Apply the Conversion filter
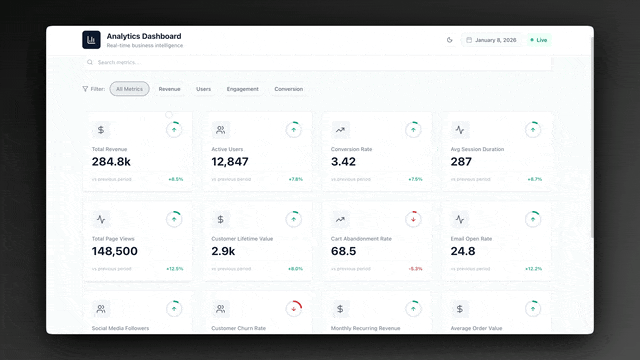Image resolution: width=640 pixels, height=360 pixels. 289,89
